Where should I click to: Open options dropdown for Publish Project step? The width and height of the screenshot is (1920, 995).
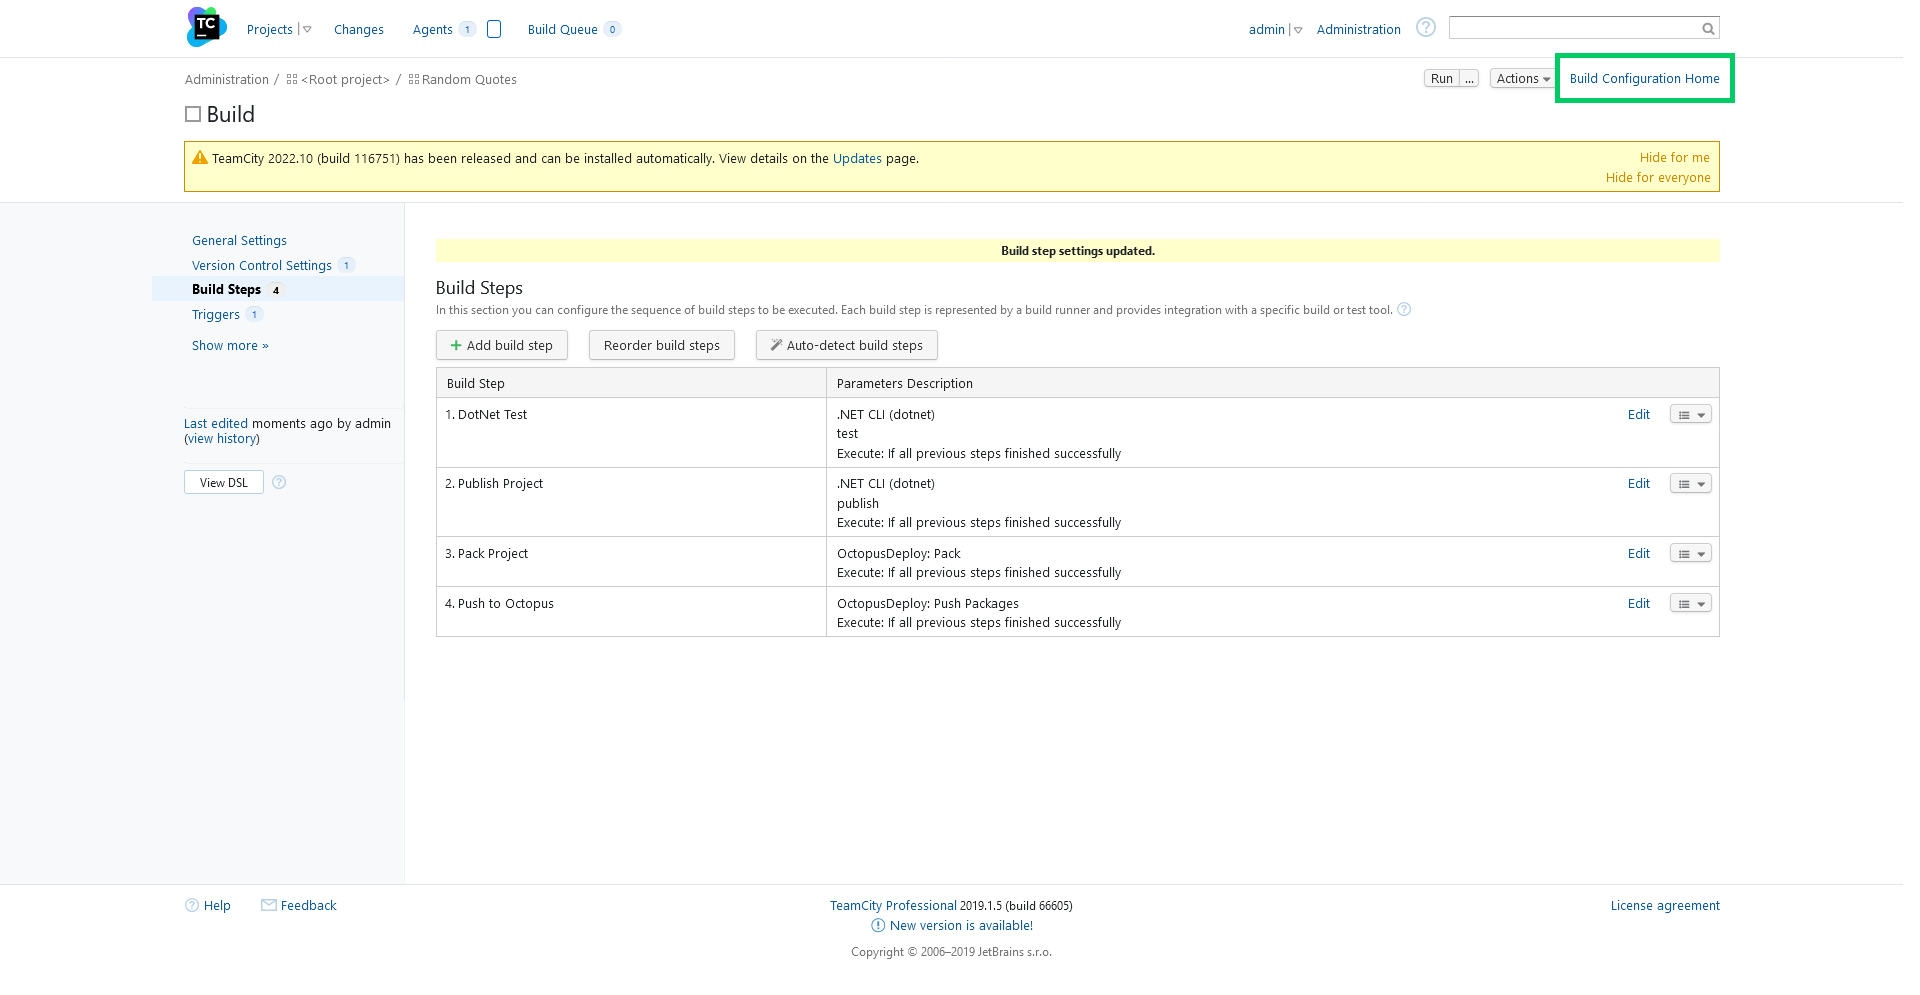1691,484
